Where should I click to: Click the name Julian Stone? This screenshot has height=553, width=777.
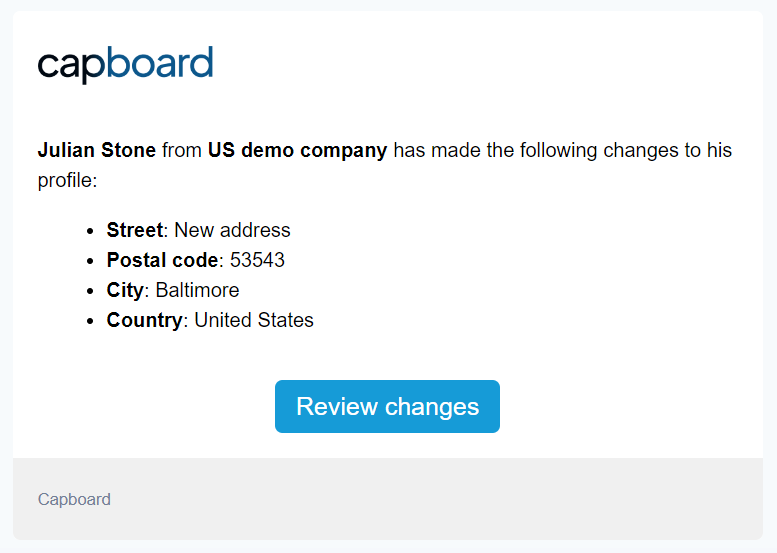[97, 150]
